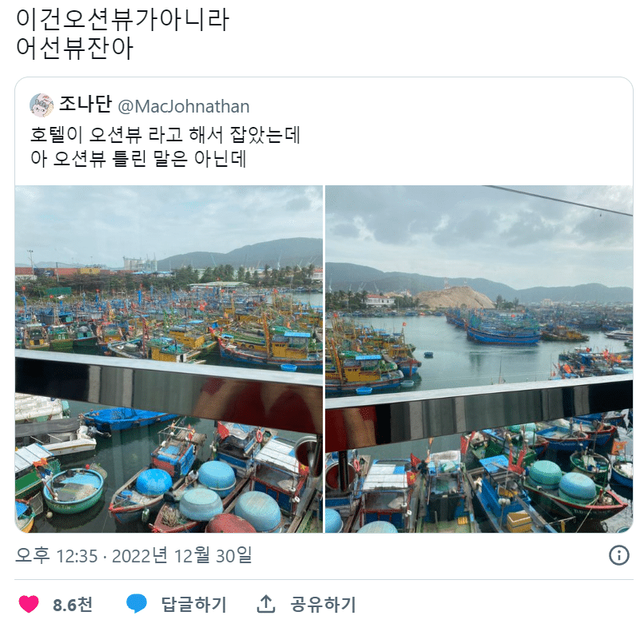Open the 오후 12:35 timestamp link
This screenshot has width=640, height=619.
(56, 555)
